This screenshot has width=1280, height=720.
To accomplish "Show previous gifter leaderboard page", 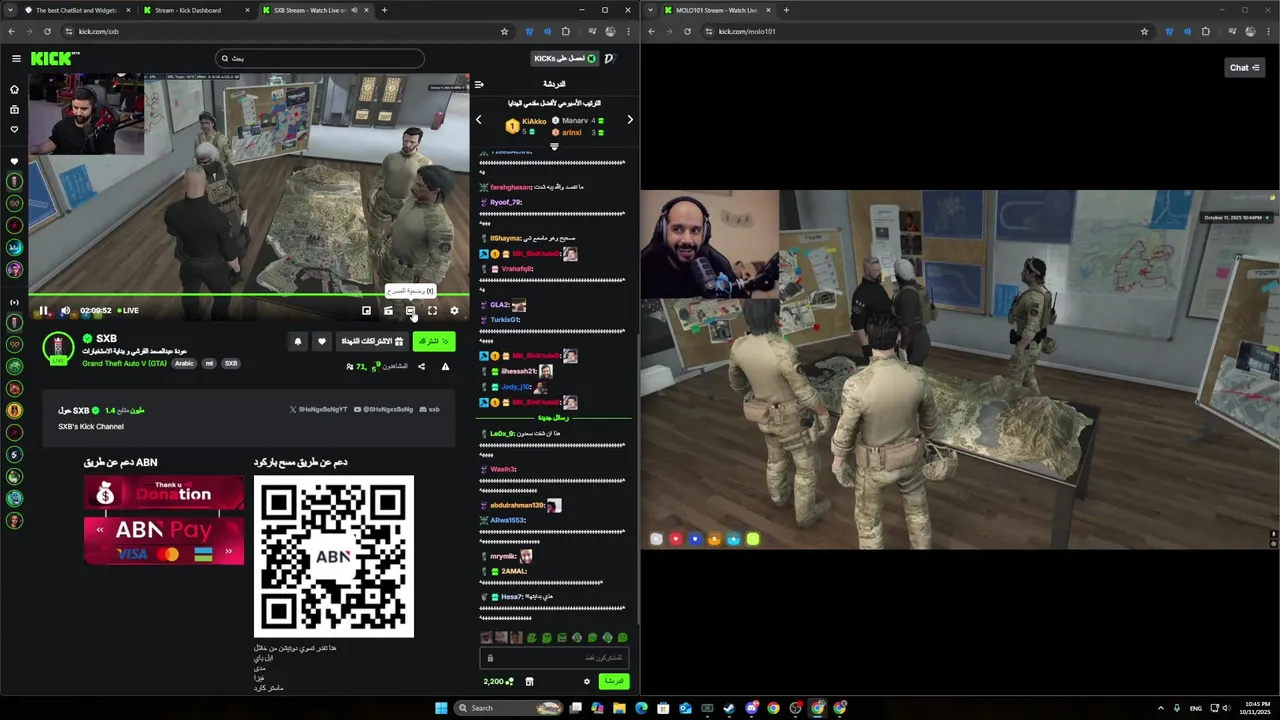I will click(x=478, y=120).
